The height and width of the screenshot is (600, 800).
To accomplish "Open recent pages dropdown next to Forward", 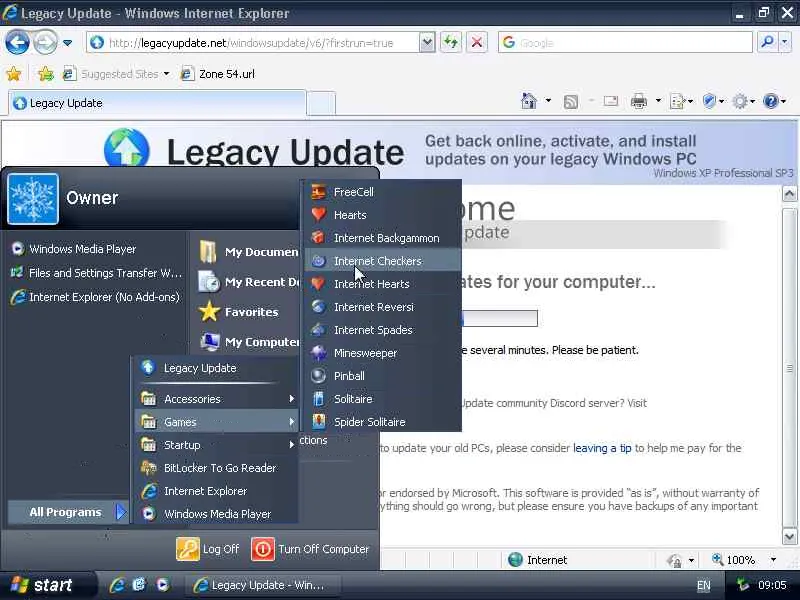I will tap(67, 43).
